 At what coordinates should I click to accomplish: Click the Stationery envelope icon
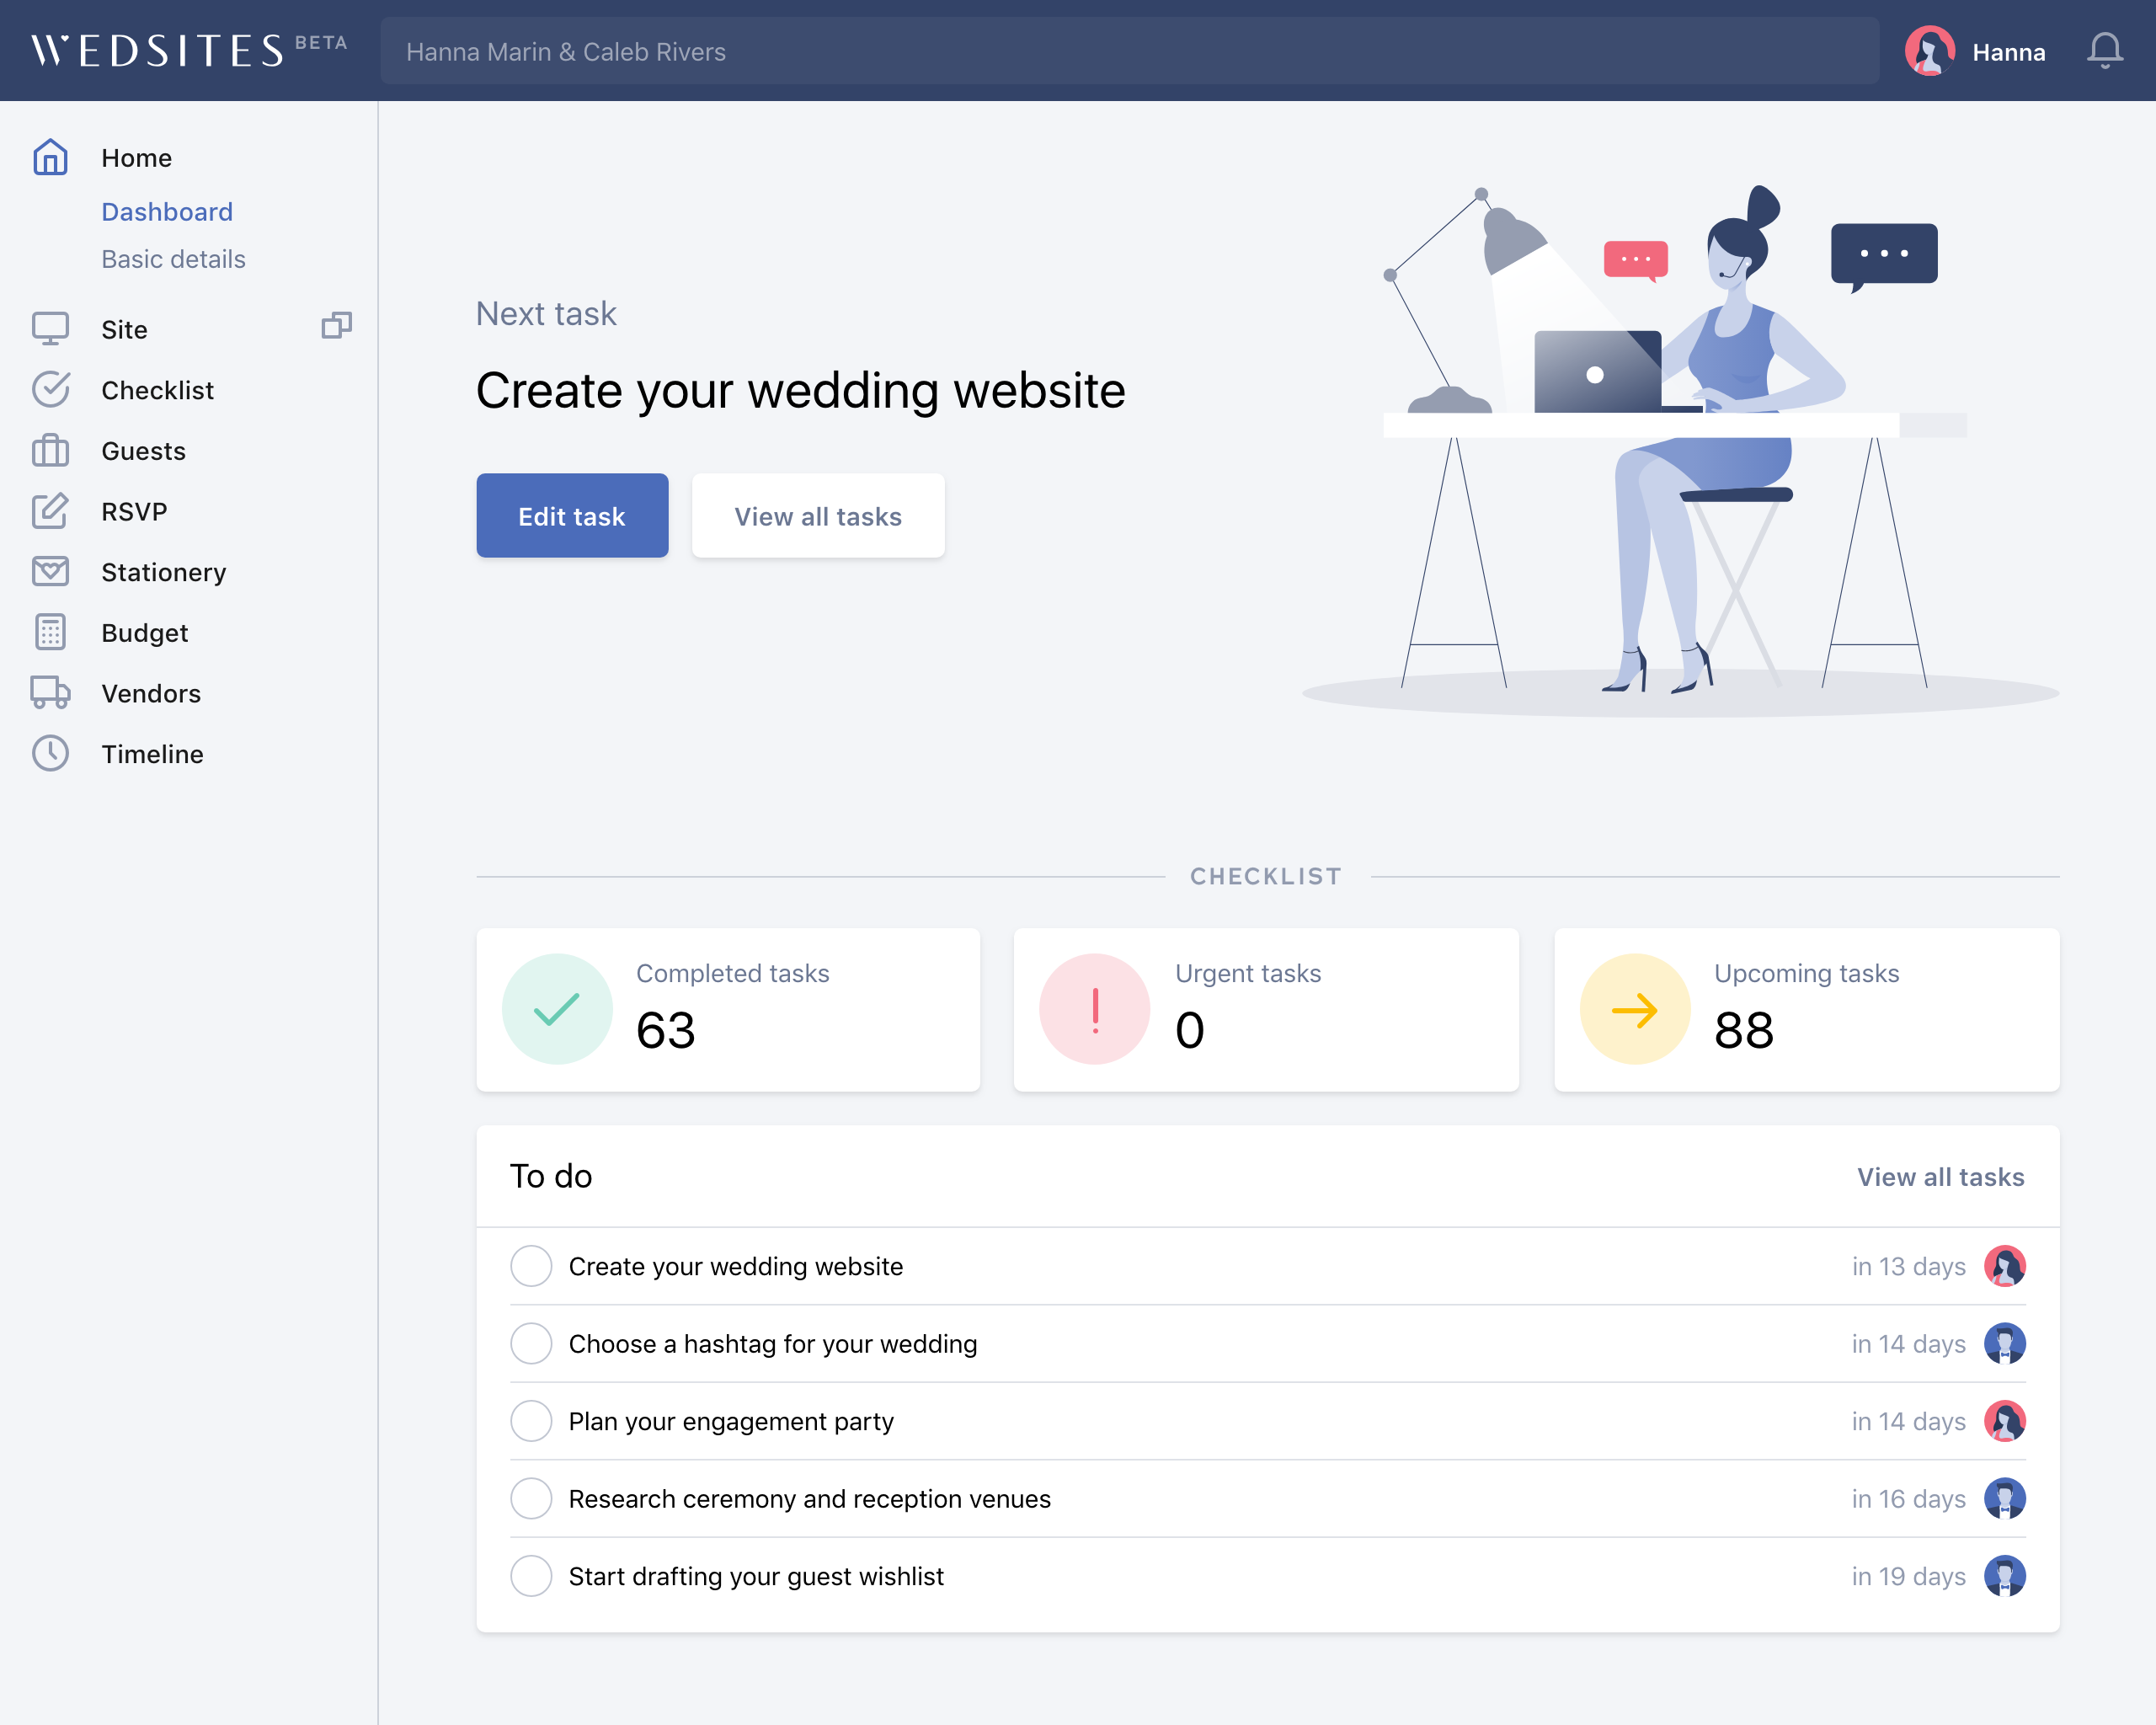click(50, 571)
